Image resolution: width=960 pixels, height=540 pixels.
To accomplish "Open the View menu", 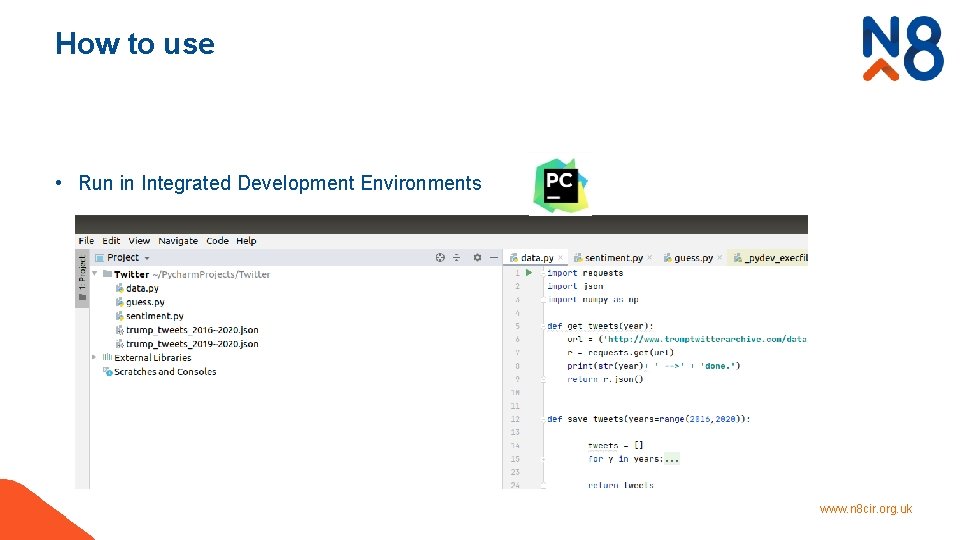I will tap(139, 241).
